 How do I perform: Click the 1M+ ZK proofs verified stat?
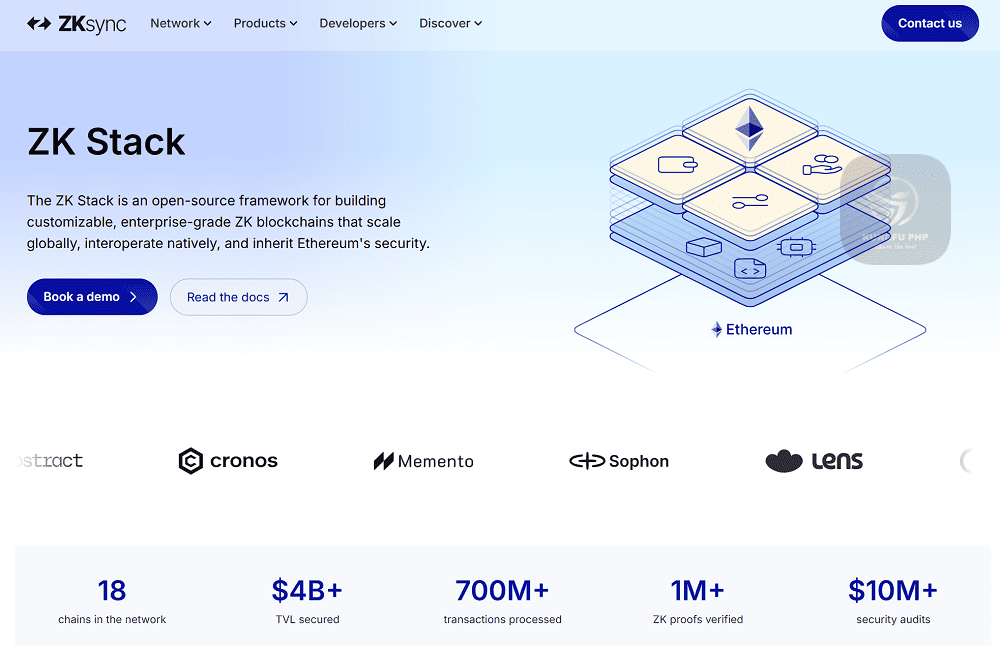[x=698, y=601]
